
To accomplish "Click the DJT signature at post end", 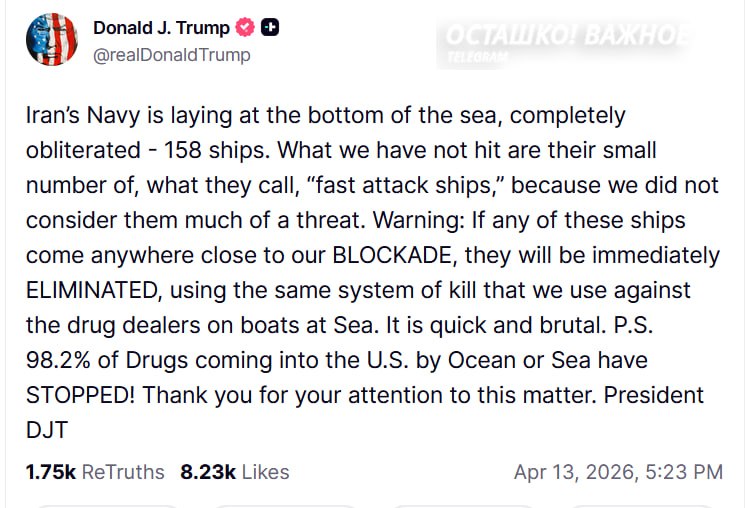I will pos(47,429).
